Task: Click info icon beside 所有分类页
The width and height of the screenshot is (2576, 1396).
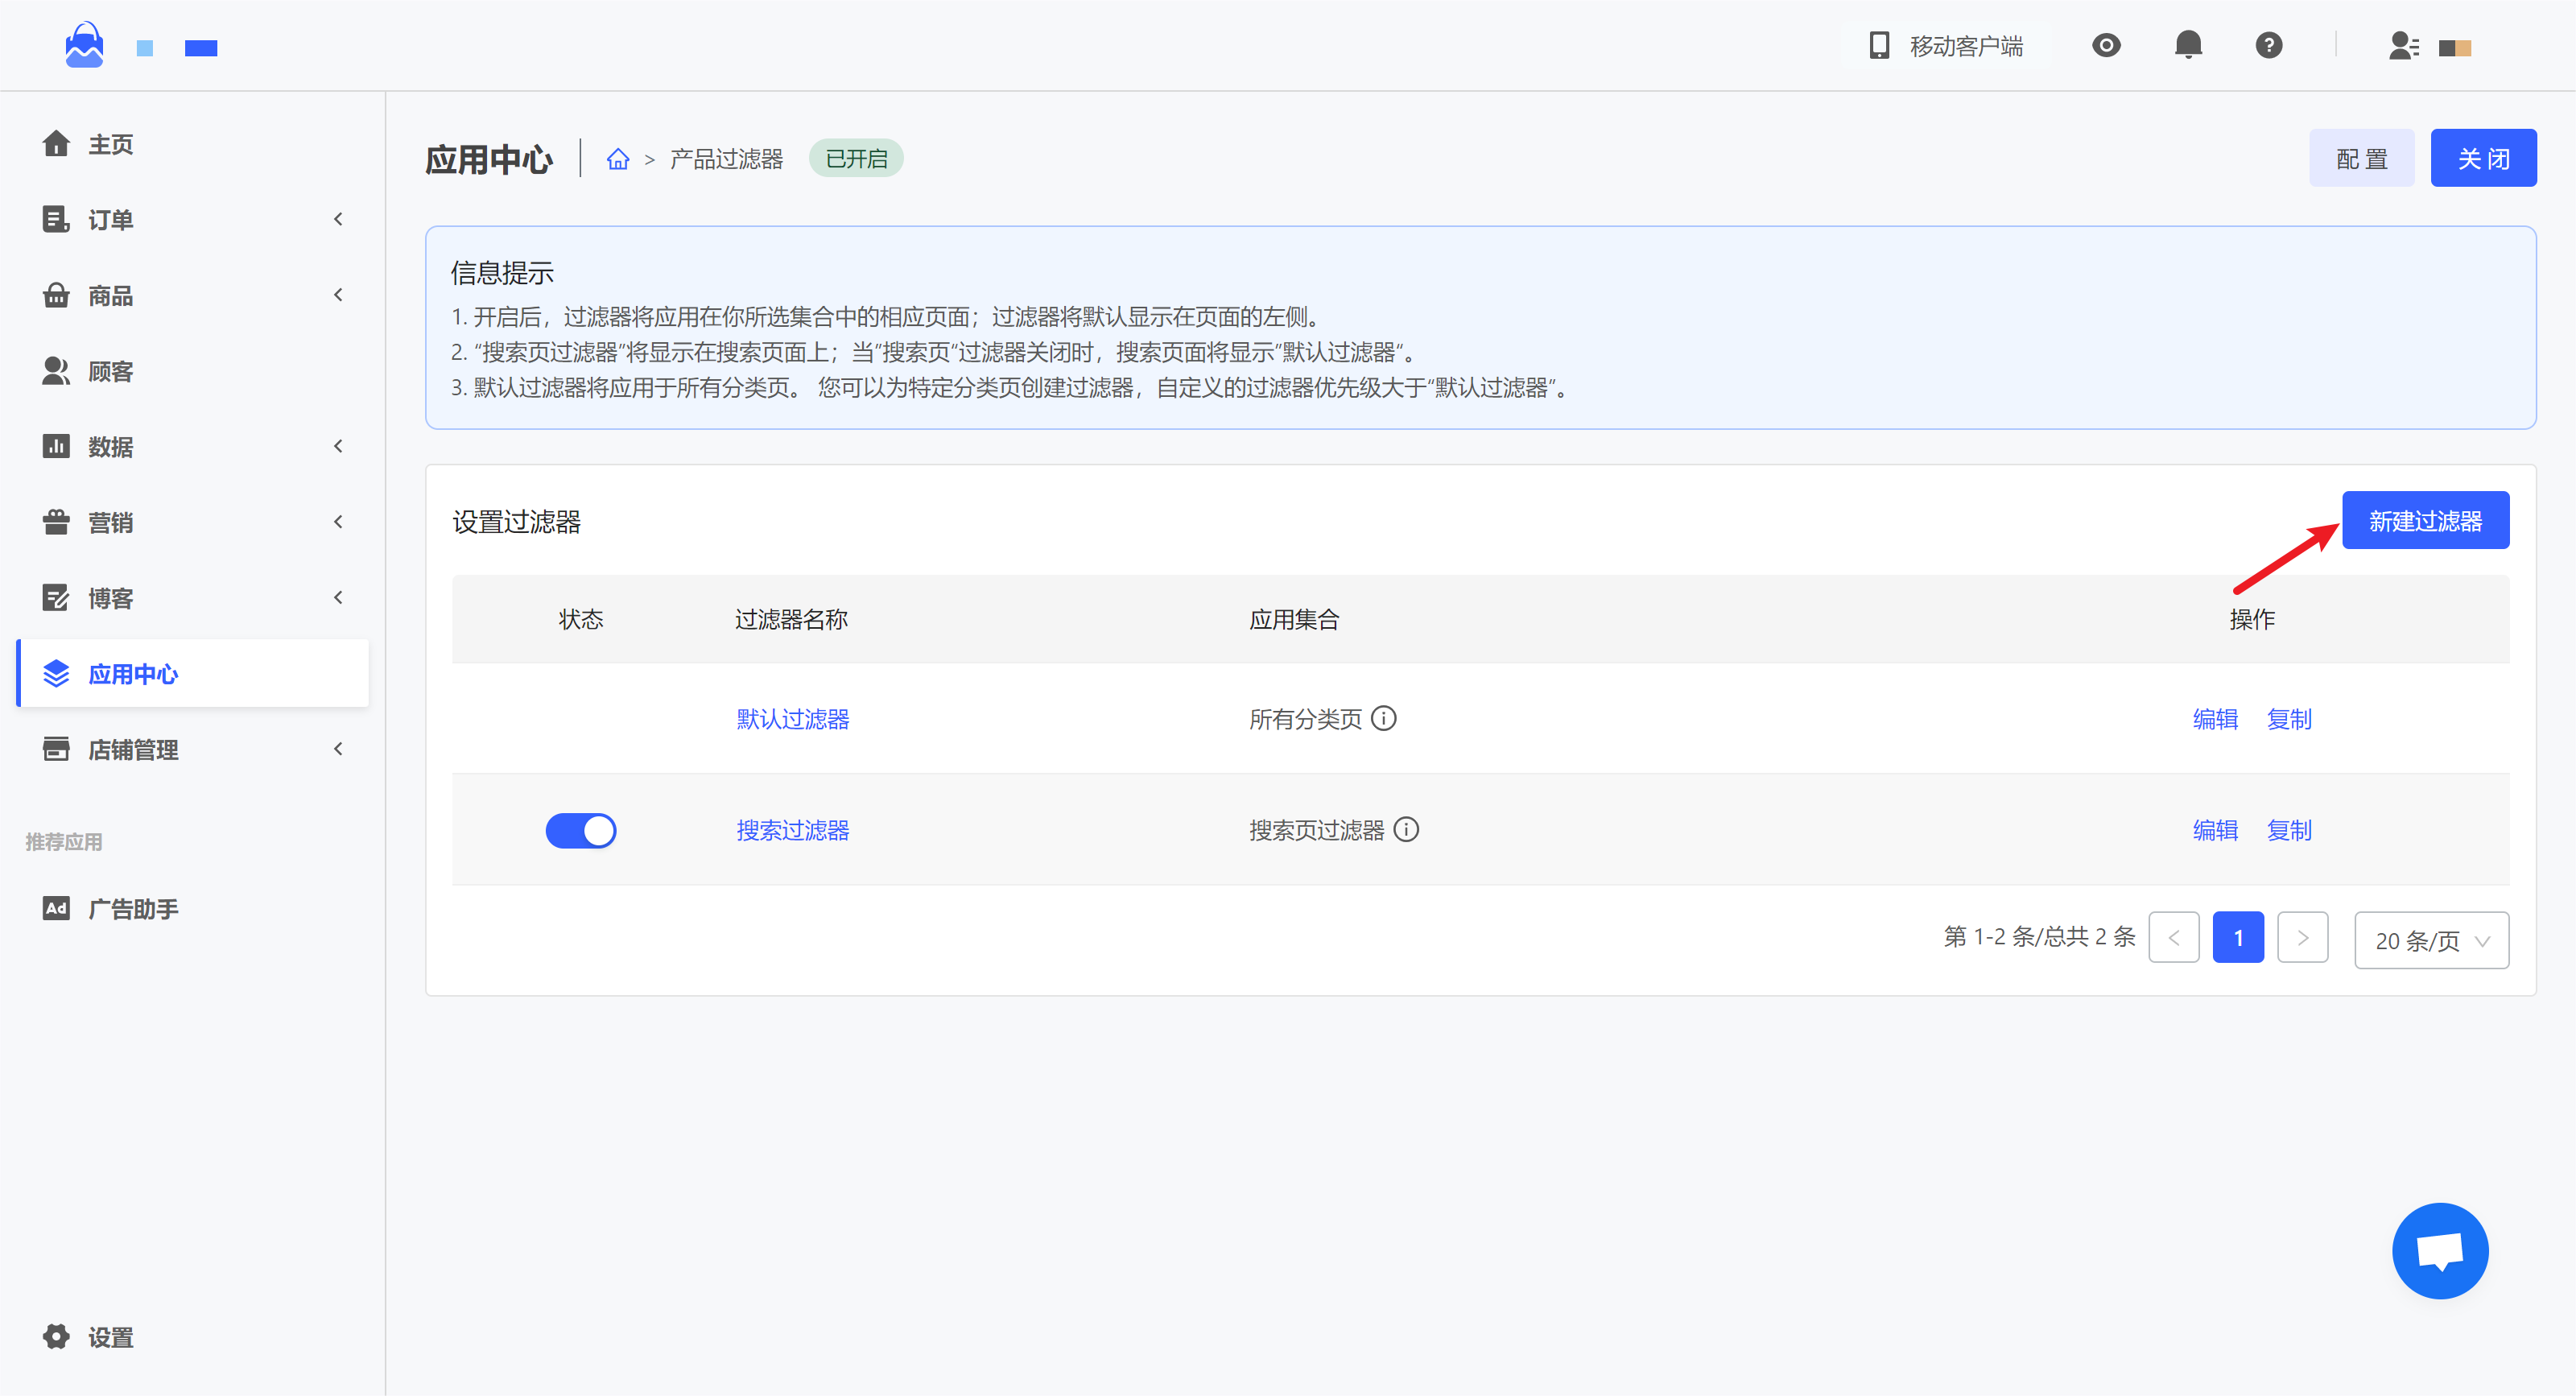Action: pos(1384,718)
